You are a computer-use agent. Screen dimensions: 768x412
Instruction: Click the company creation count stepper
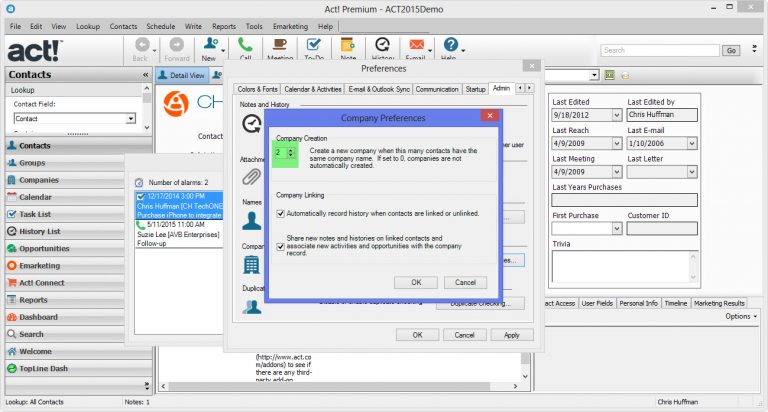coord(290,153)
